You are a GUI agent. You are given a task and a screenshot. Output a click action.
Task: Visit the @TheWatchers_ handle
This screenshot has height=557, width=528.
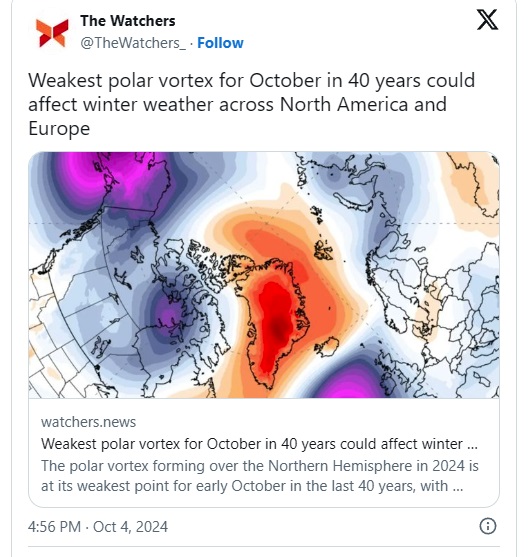[x=133, y=43]
